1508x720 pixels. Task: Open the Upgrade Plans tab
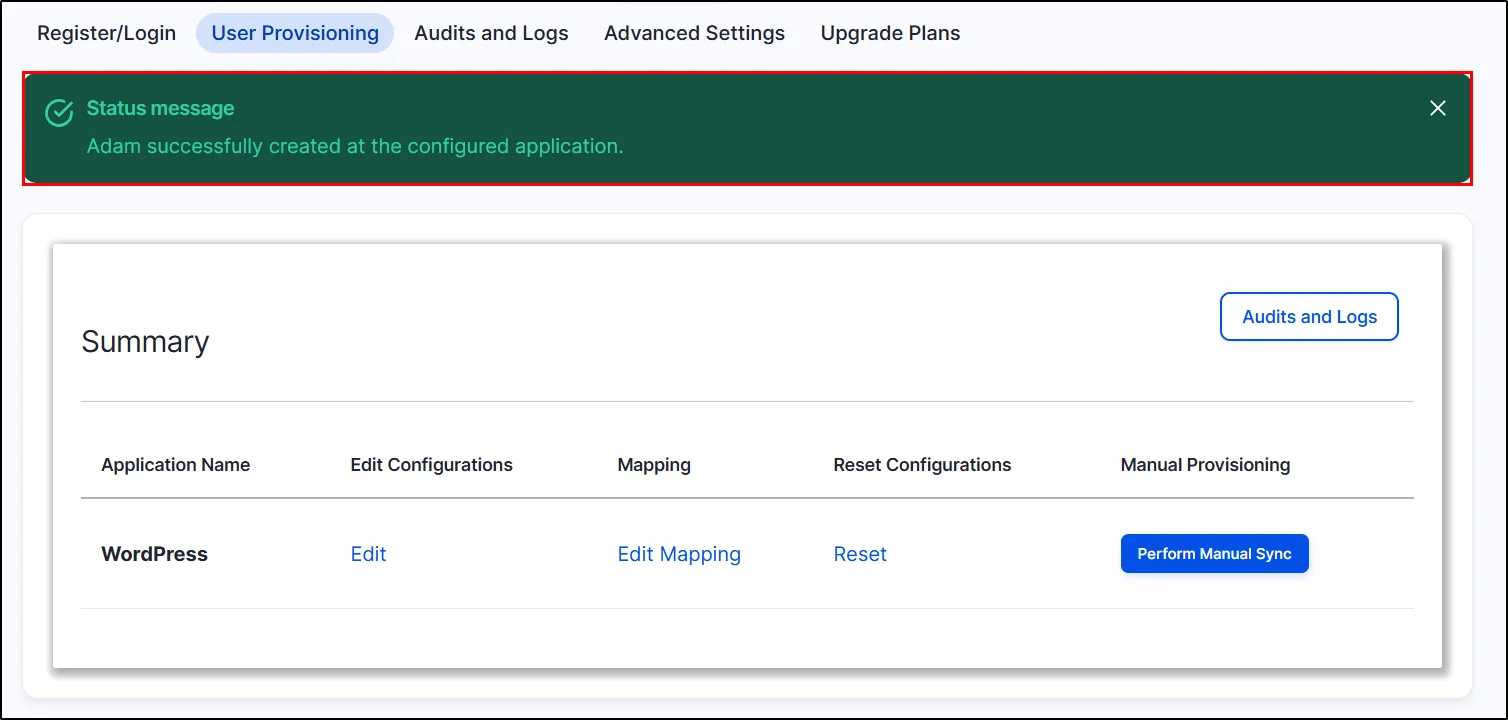[x=890, y=33]
